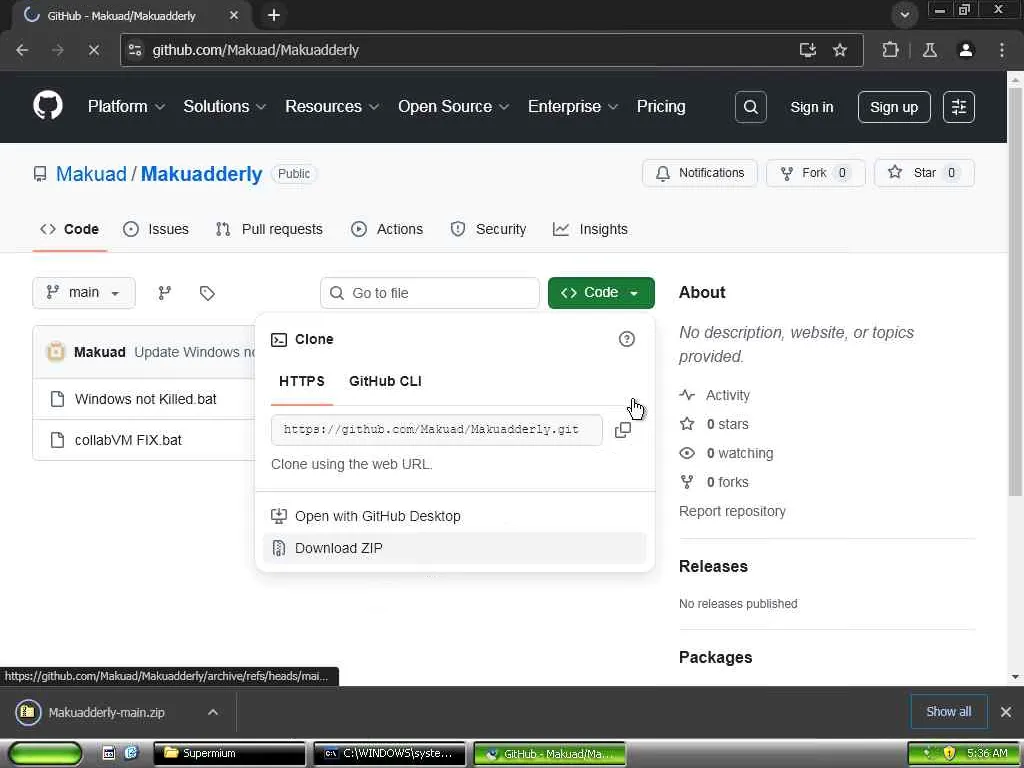Image resolution: width=1024 pixels, height=768 pixels.
Task: Copy clone URL to clipboard
Action: click(x=623, y=430)
